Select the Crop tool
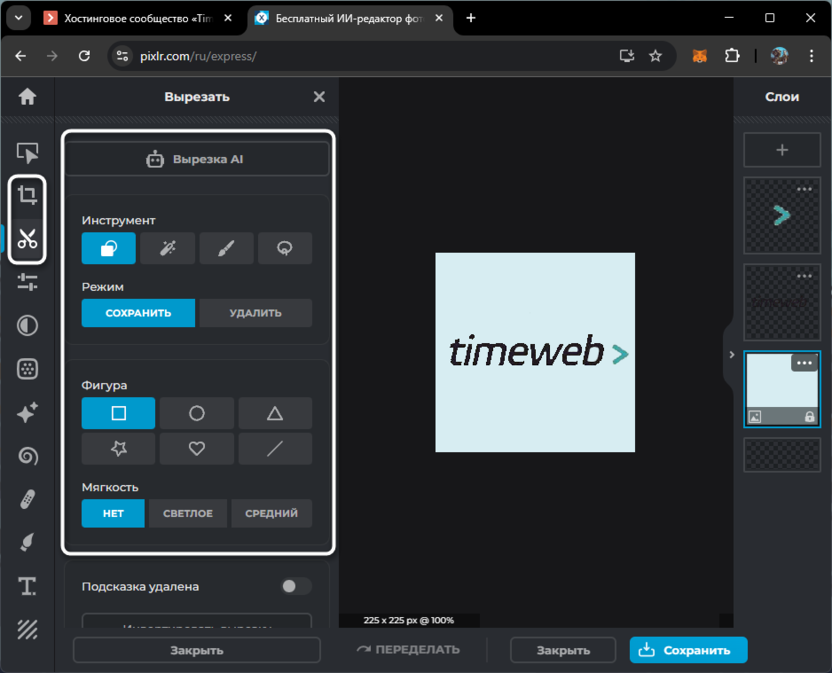 27,195
